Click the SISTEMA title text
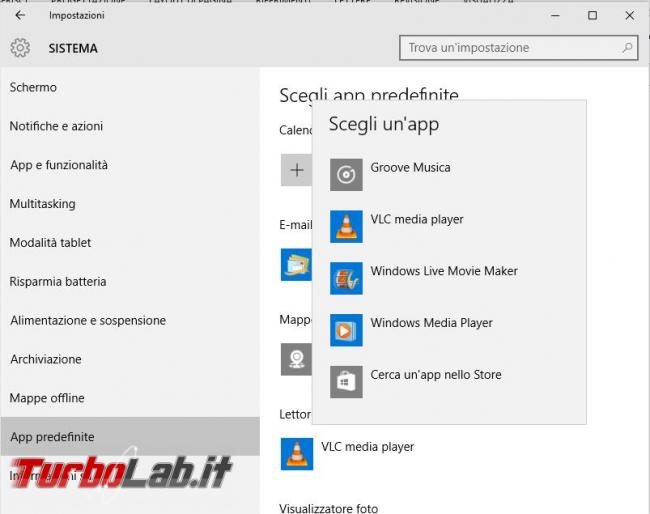Viewport: 650px width, 514px height. [x=73, y=48]
